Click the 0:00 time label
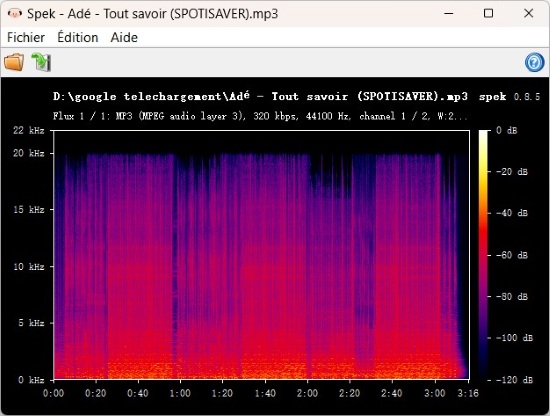The image size is (550, 416). 53,393
